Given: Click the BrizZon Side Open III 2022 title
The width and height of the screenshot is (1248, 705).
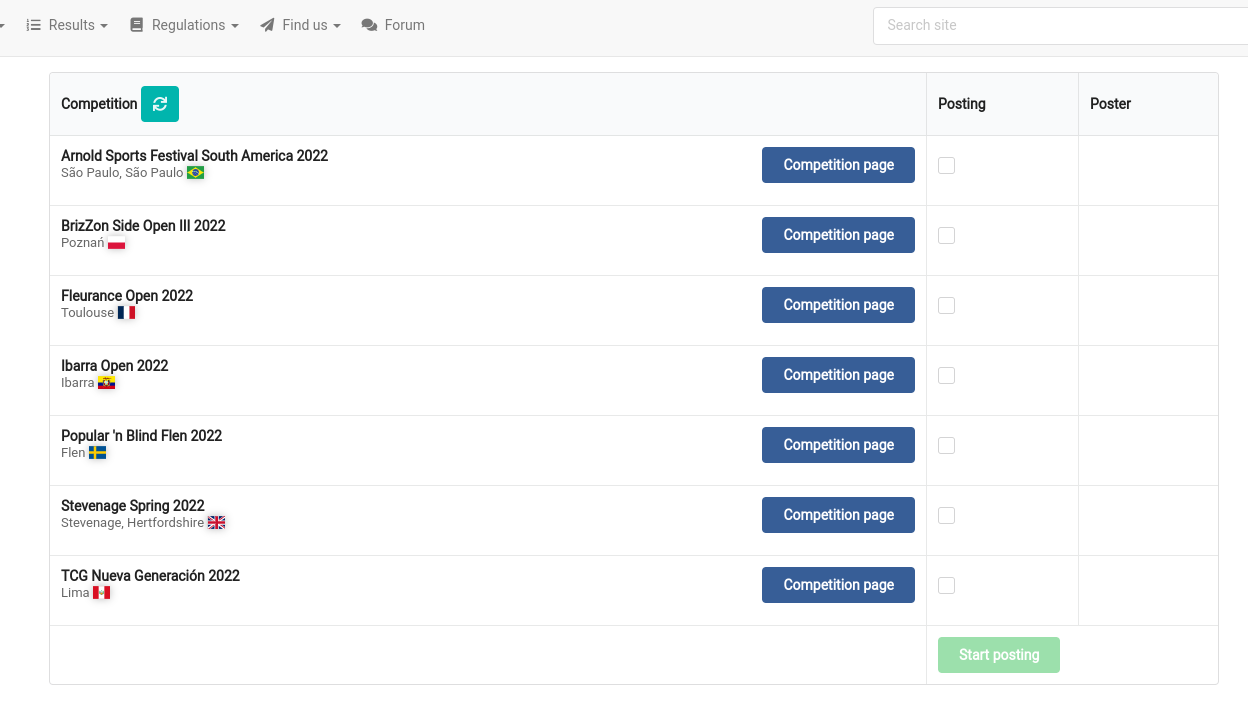Looking at the screenshot, I should (143, 226).
